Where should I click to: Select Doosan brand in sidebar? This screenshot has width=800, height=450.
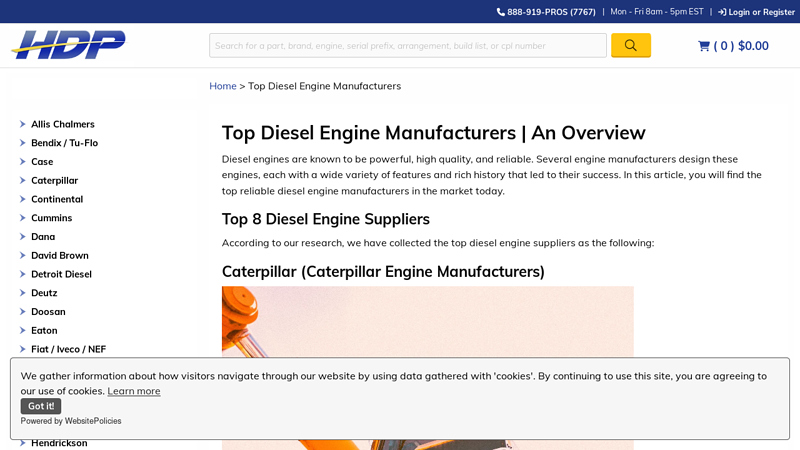(x=48, y=312)
